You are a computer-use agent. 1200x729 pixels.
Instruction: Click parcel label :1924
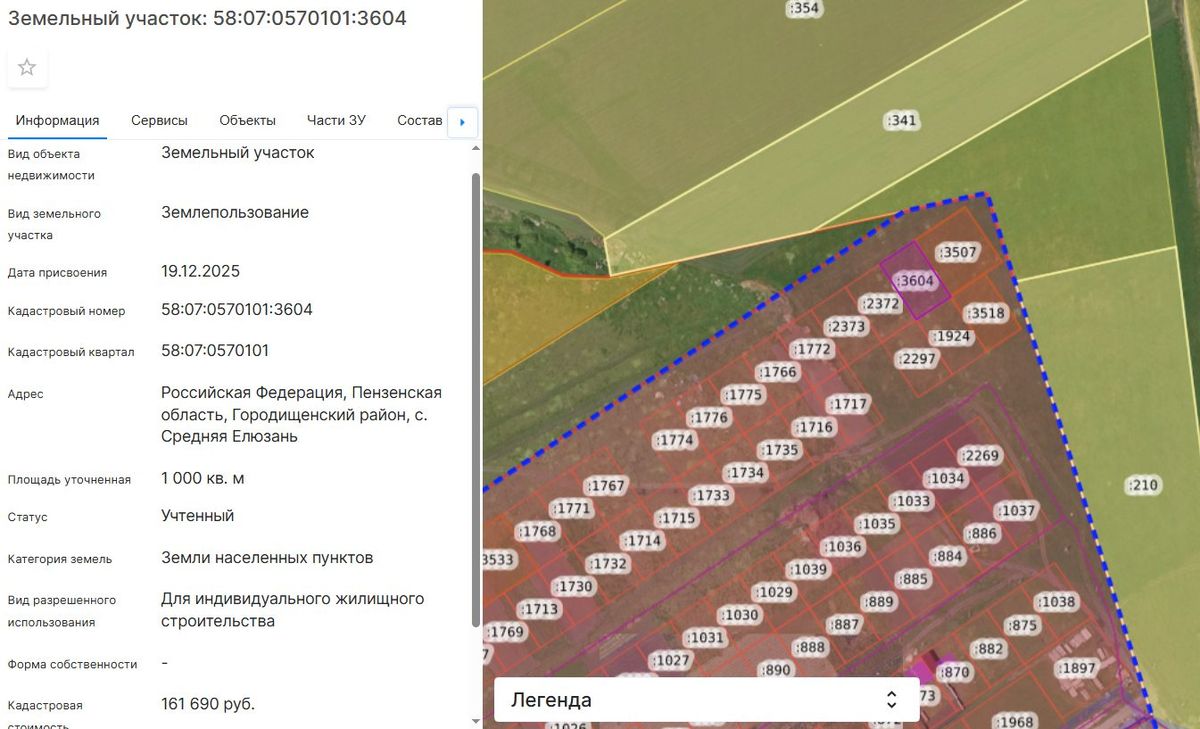[951, 336]
